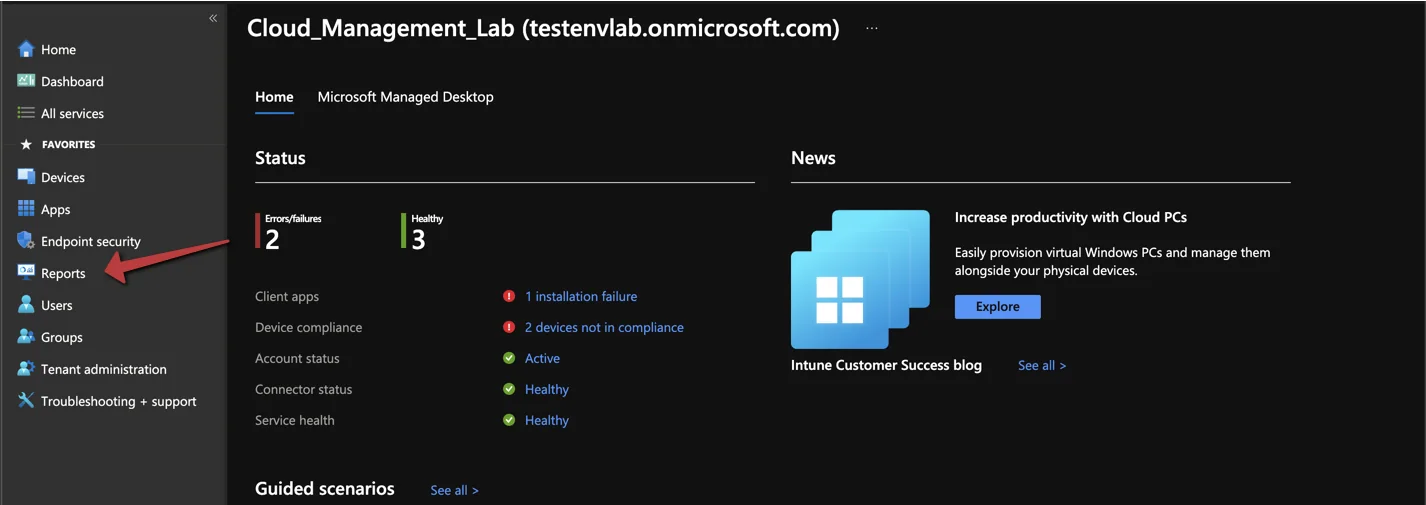Click See all next to Guided scenarios
1426x505 pixels.
point(454,490)
